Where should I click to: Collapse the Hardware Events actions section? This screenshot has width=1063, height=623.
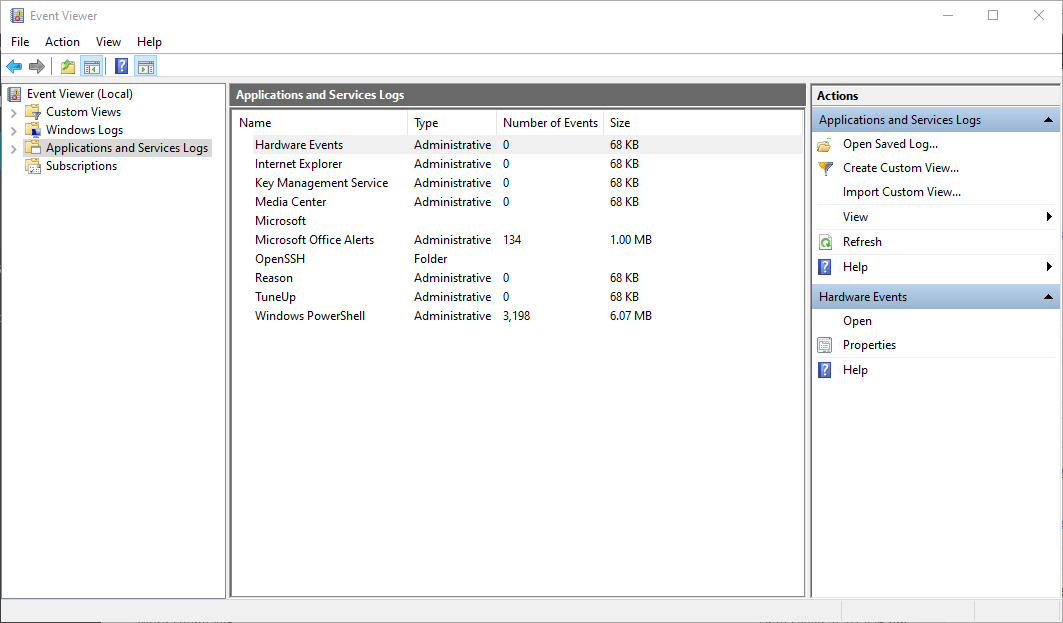(x=1048, y=297)
